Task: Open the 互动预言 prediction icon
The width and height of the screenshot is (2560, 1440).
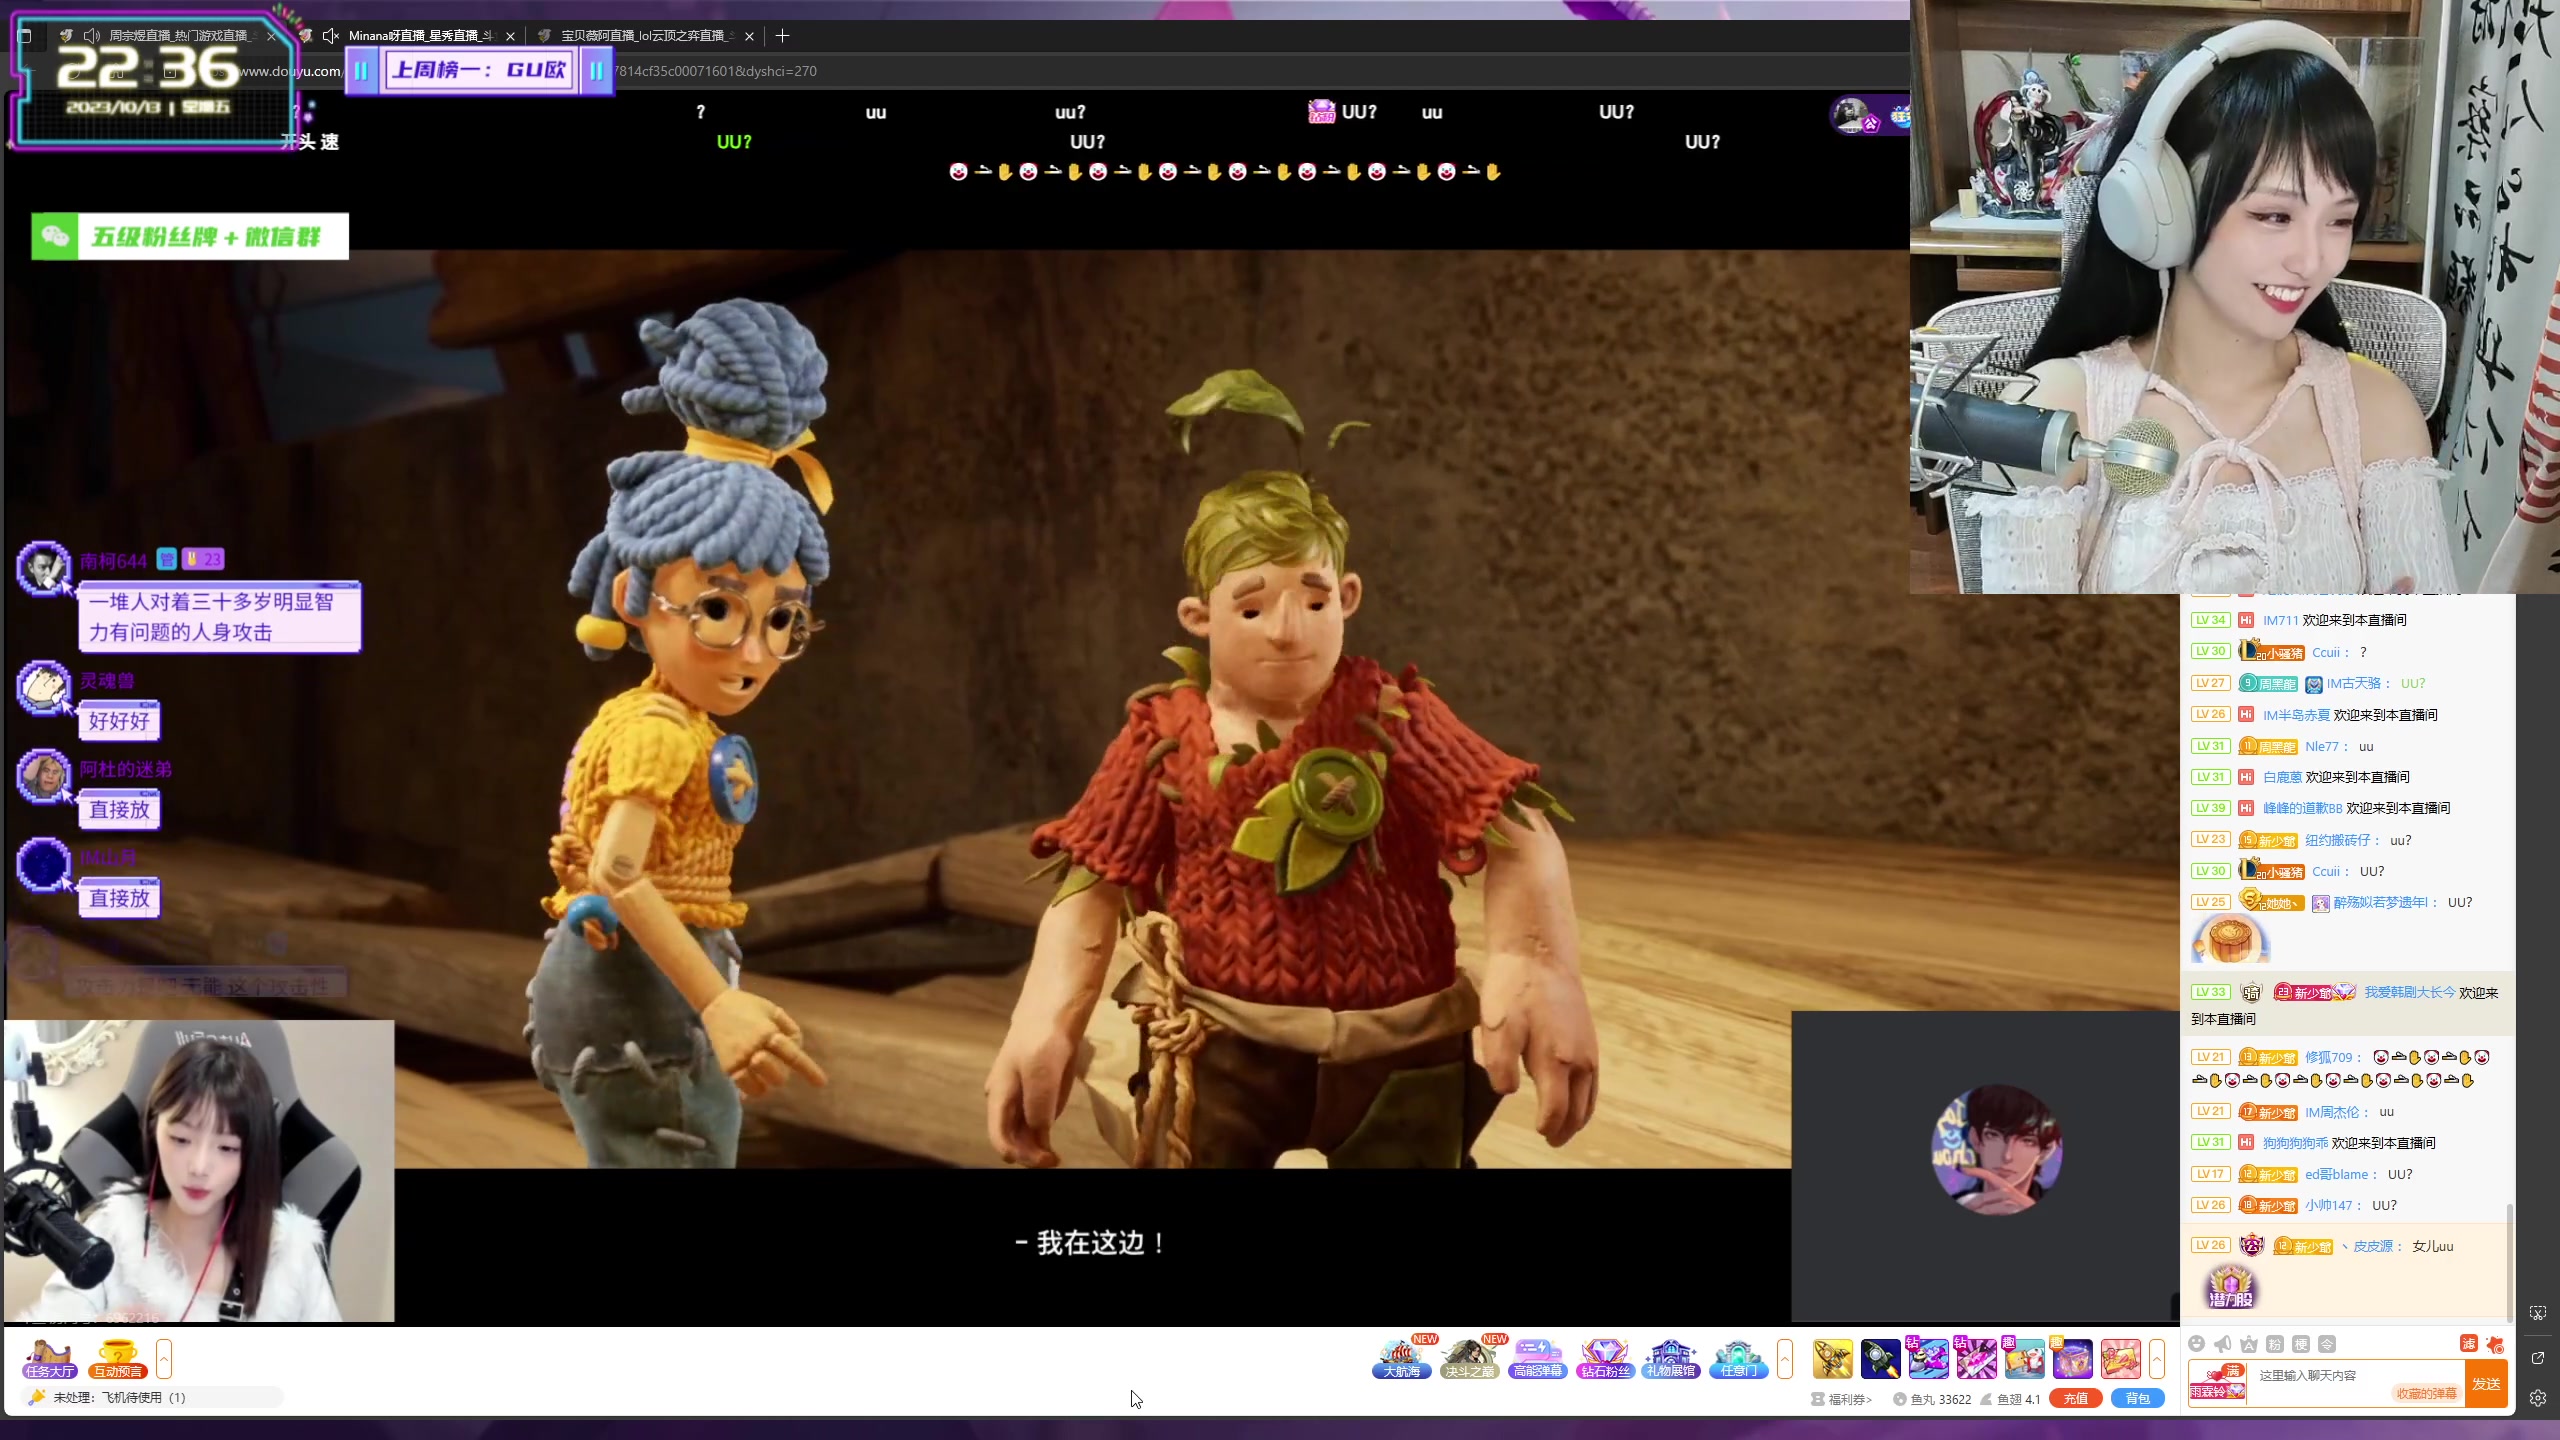Action: pos(118,1358)
